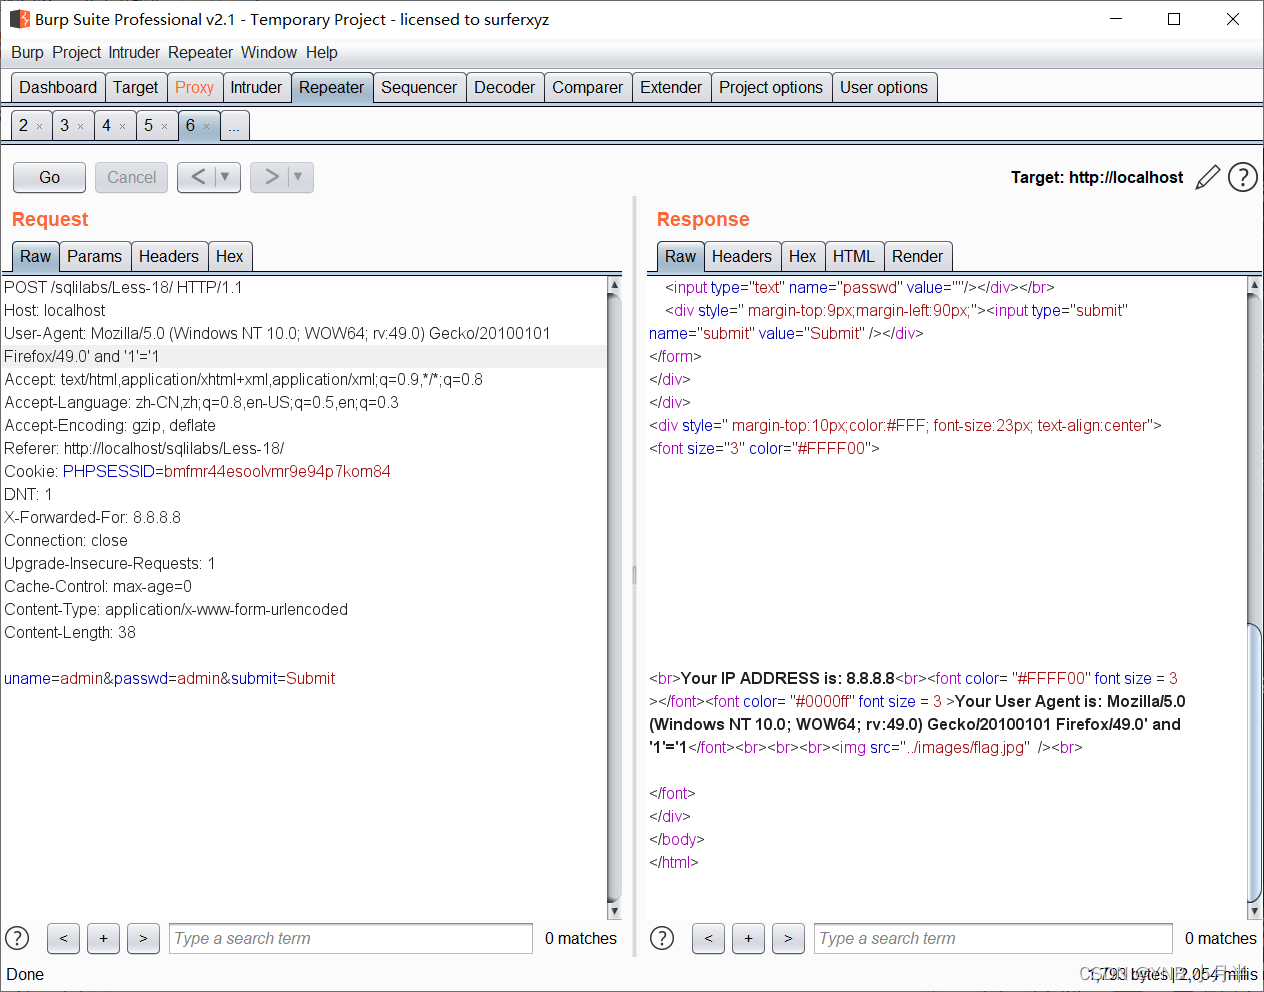The height and width of the screenshot is (992, 1264).
Task: Select Repeater sub-tab 4
Action: point(107,126)
